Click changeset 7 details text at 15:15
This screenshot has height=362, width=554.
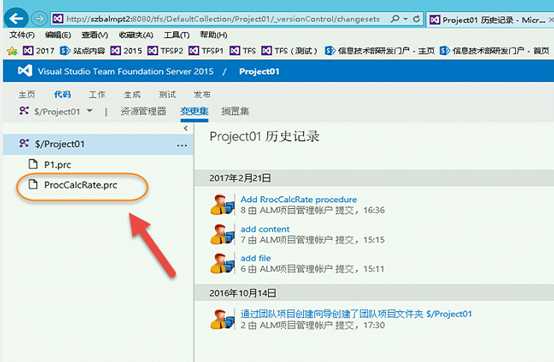click(312, 240)
